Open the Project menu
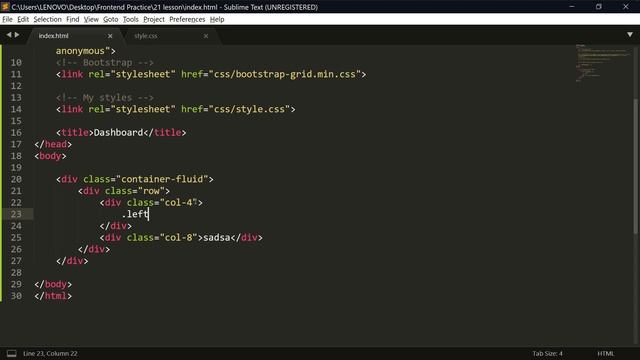Viewport: 640px width, 360px height. click(x=154, y=19)
